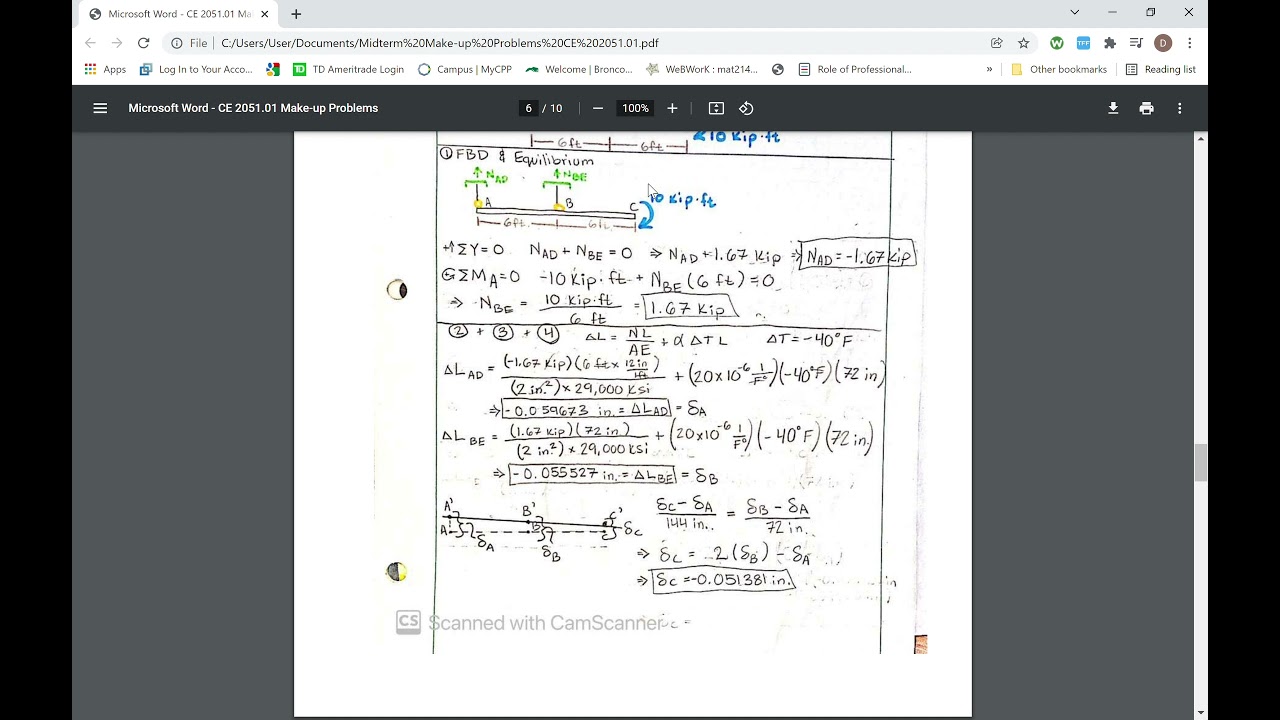The height and width of the screenshot is (720, 1280).
Task: Print the PDF document
Action: pyautogui.click(x=1146, y=108)
